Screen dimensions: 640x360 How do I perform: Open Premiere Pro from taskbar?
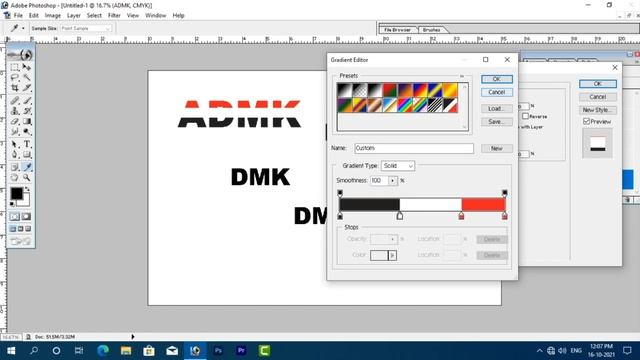click(x=241, y=351)
